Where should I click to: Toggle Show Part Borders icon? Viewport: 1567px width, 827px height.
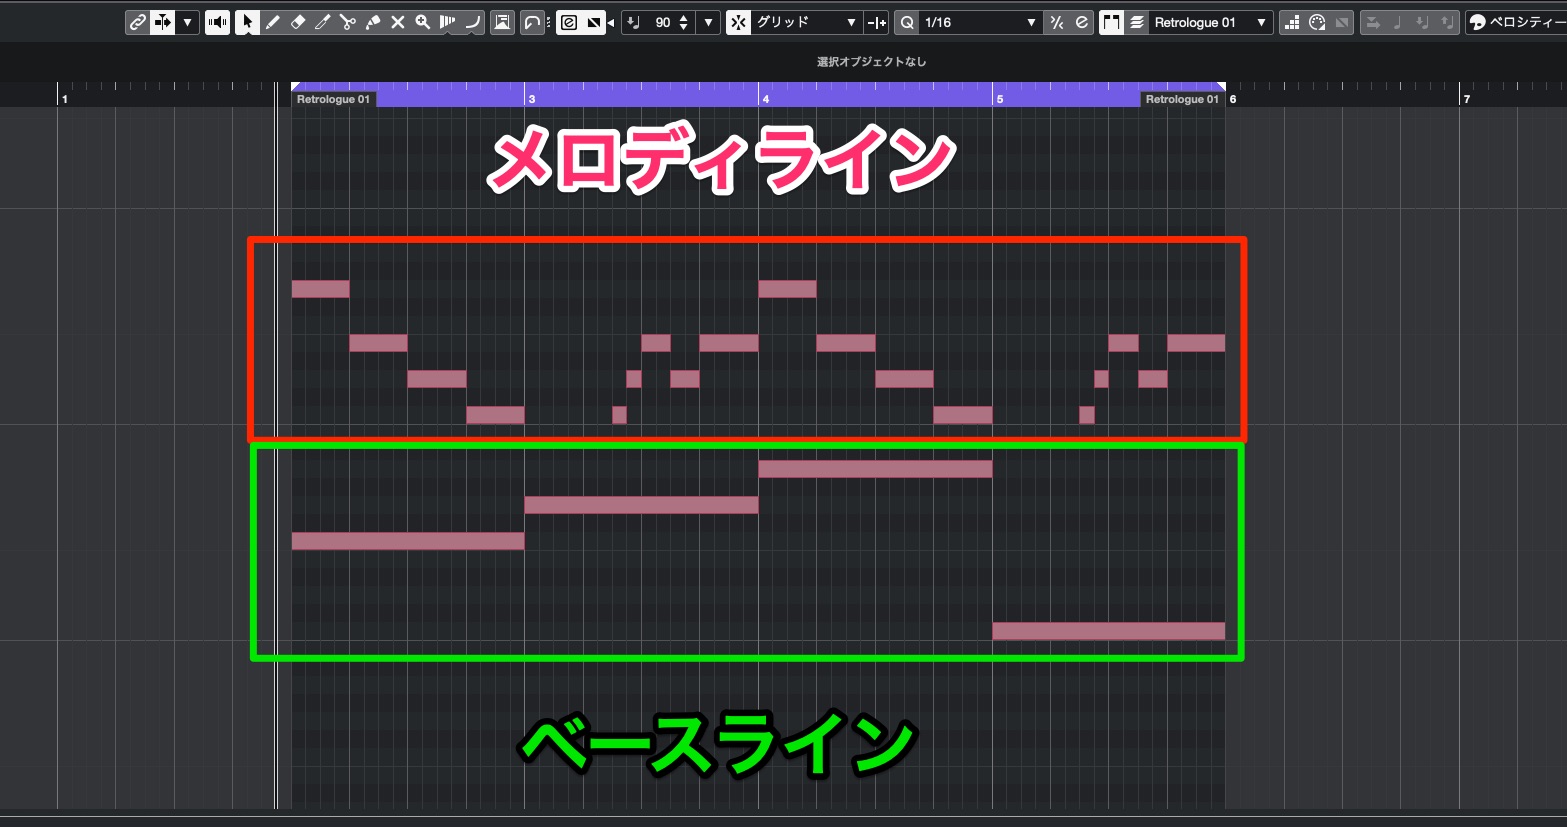click(1111, 22)
